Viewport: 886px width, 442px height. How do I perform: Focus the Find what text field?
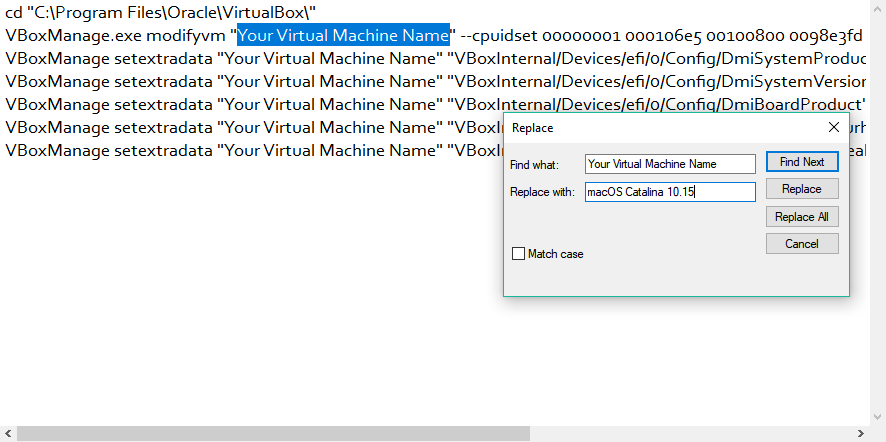(x=670, y=164)
